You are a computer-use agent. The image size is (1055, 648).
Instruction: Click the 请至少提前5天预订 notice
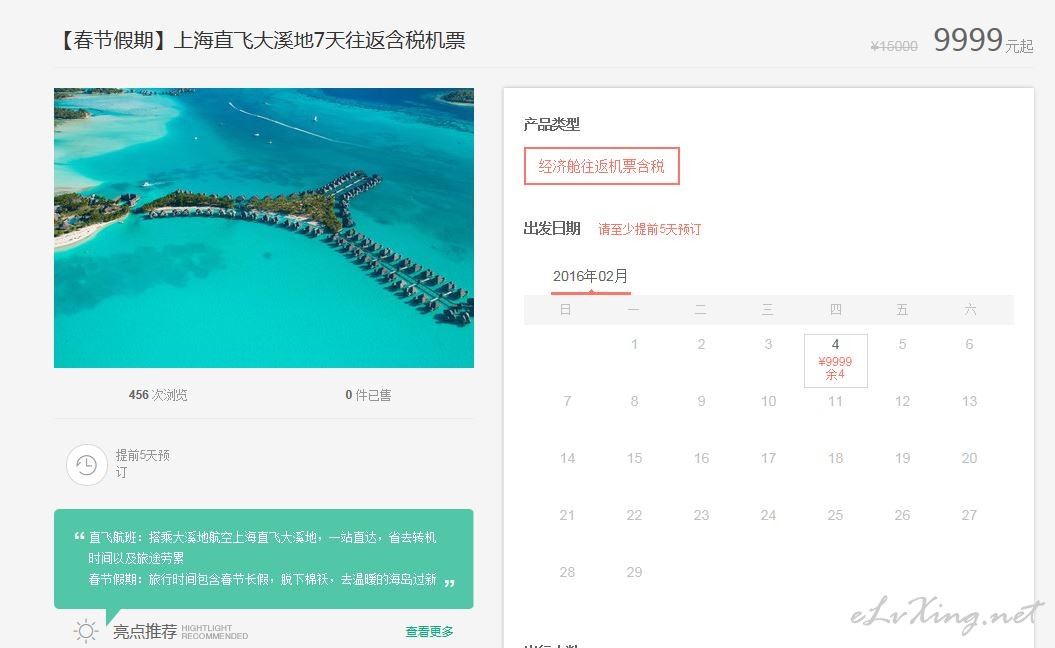[649, 229]
